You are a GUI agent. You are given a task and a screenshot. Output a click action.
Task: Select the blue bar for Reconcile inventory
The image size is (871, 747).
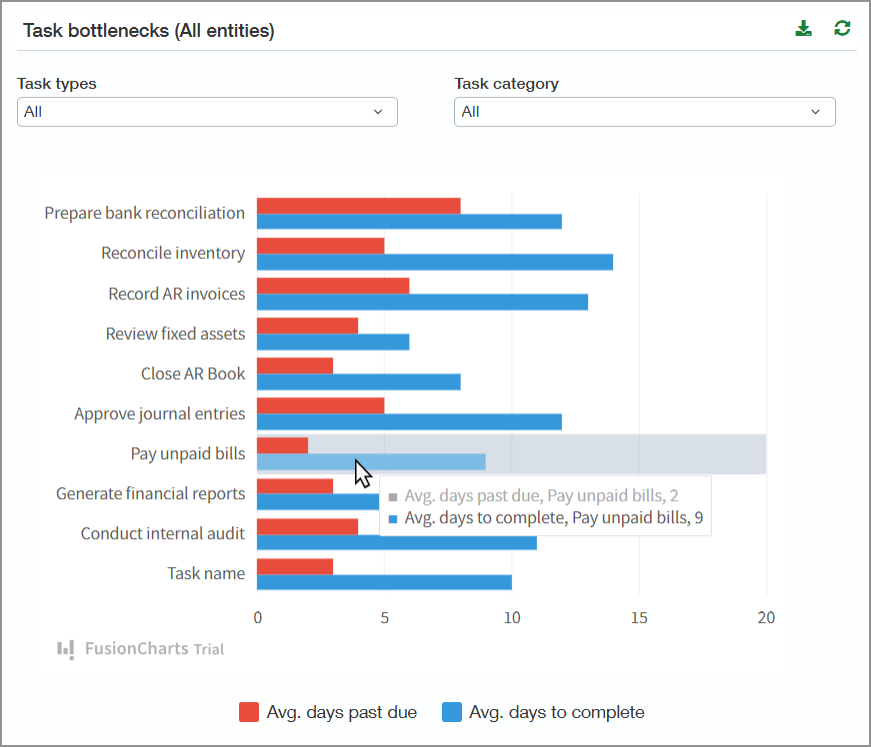pyautogui.click(x=430, y=262)
